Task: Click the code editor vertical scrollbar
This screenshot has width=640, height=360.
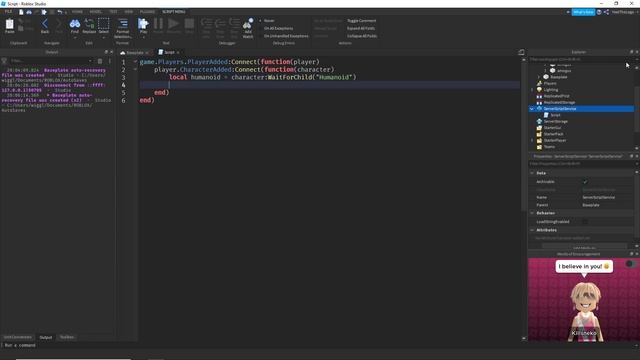Action: point(524,135)
